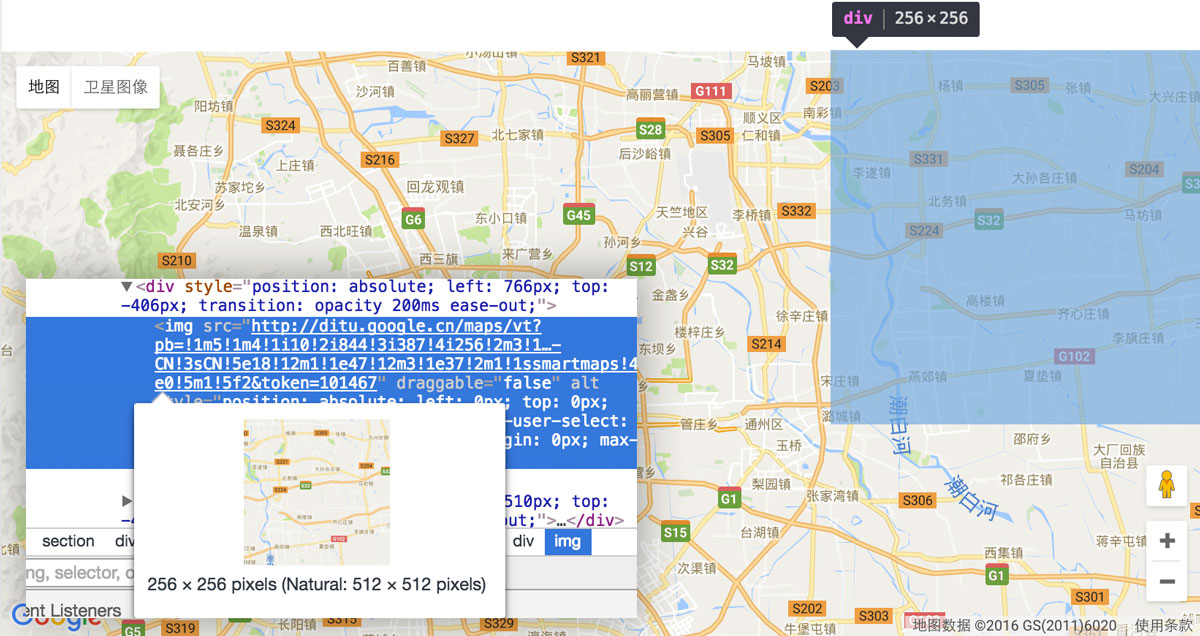Click the S332 road shield
This screenshot has width=1200, height=636.
point(796,211)
